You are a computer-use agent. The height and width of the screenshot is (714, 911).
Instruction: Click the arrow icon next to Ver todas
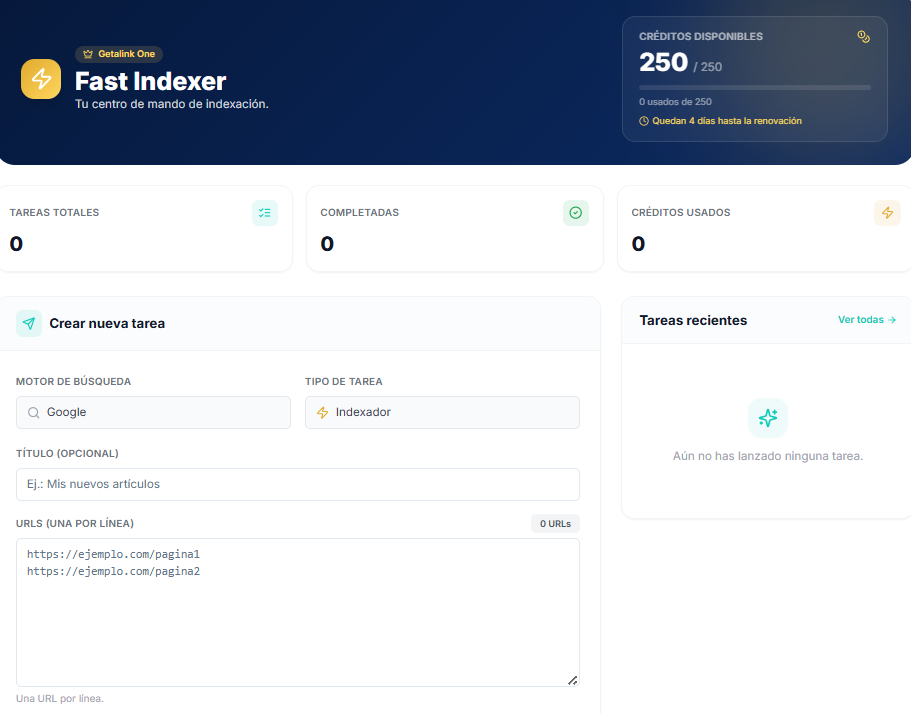[892, 320]
